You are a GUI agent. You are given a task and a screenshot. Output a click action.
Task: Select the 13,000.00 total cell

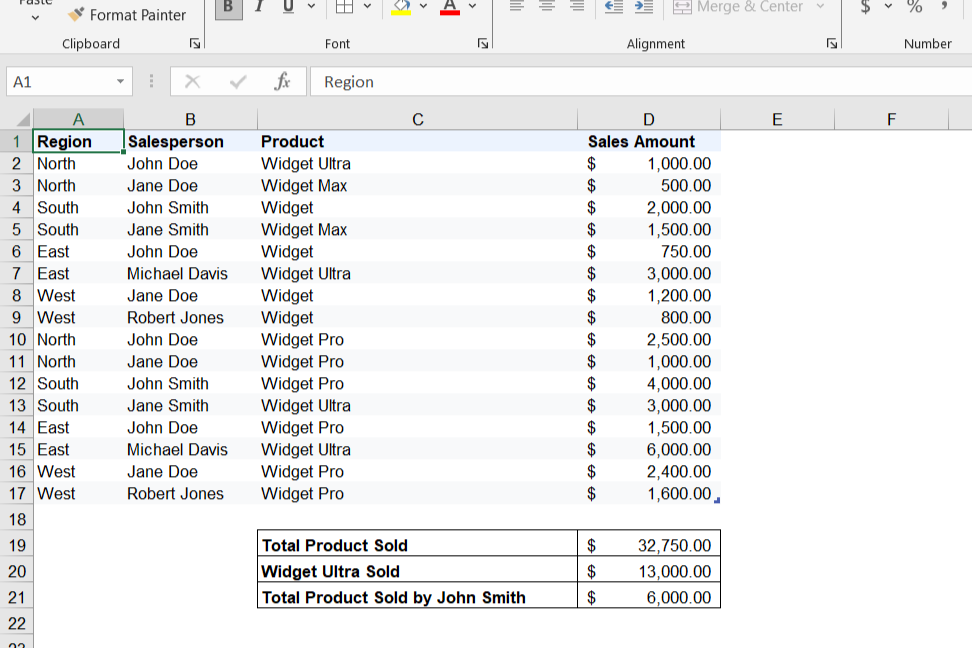(x=648, y=571)
